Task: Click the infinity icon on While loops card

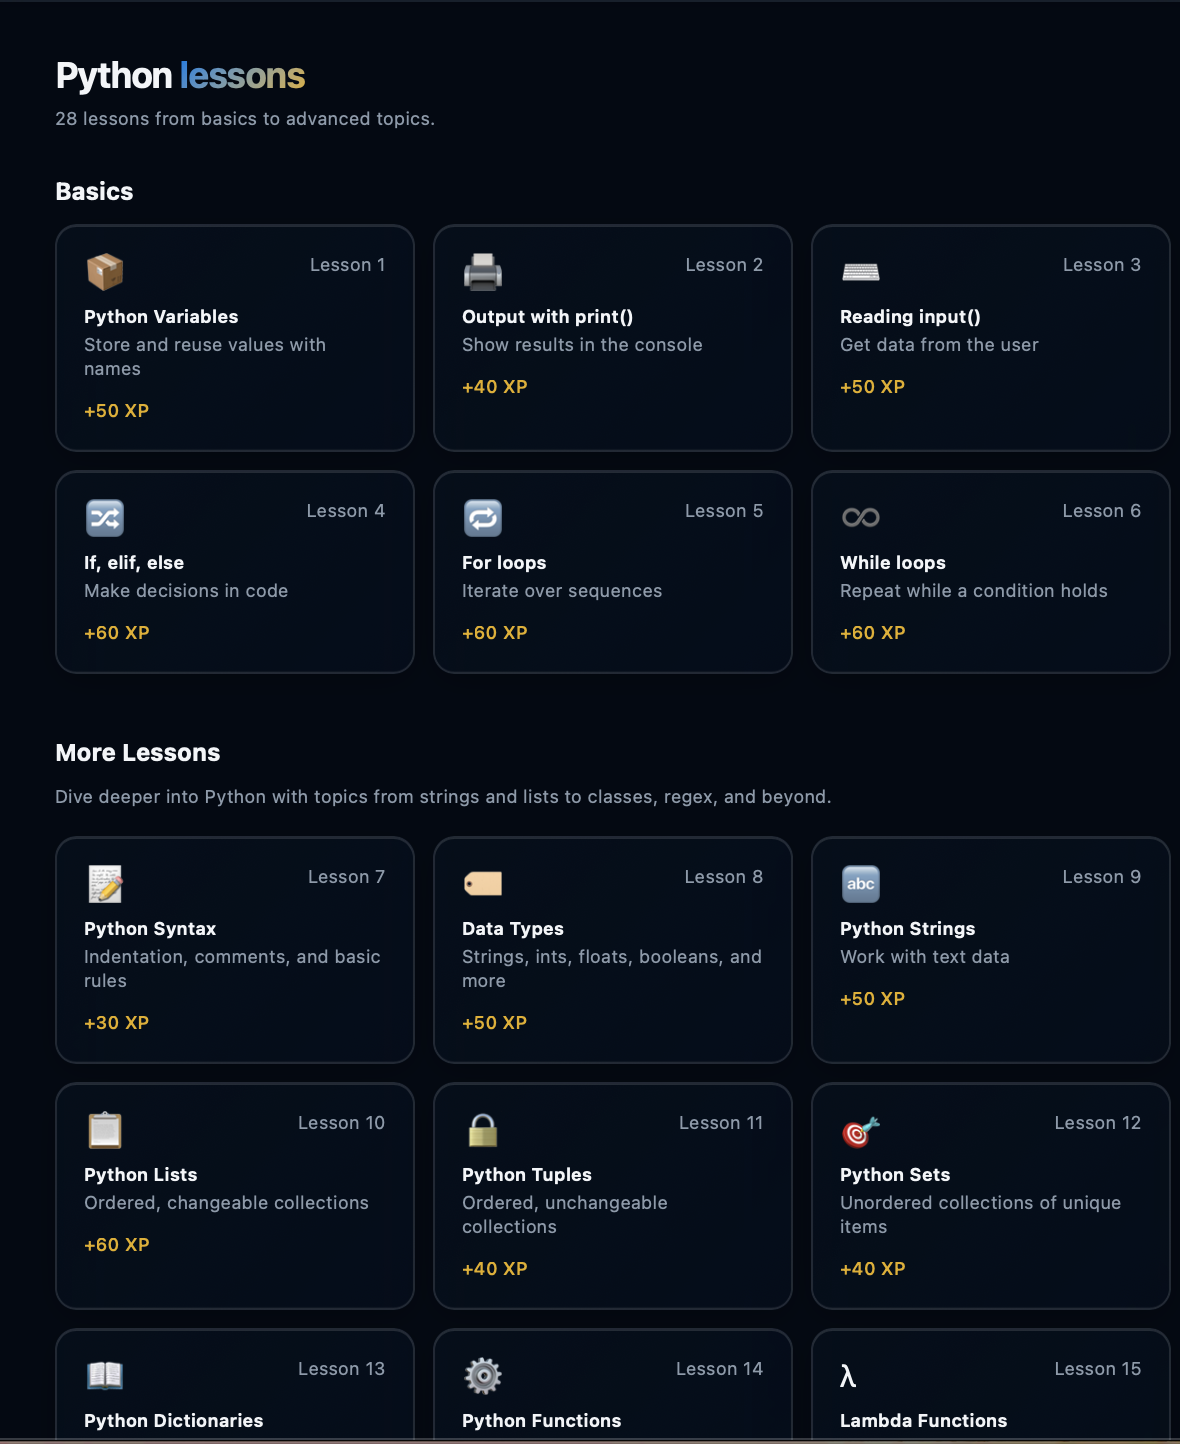Action: [x=861, y=517]
